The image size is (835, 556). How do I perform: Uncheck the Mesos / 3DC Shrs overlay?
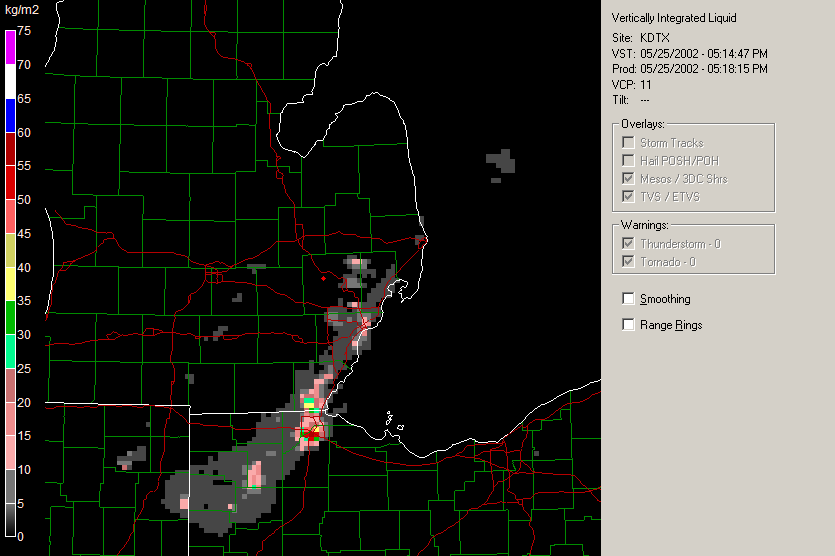(x=628, y=178)
